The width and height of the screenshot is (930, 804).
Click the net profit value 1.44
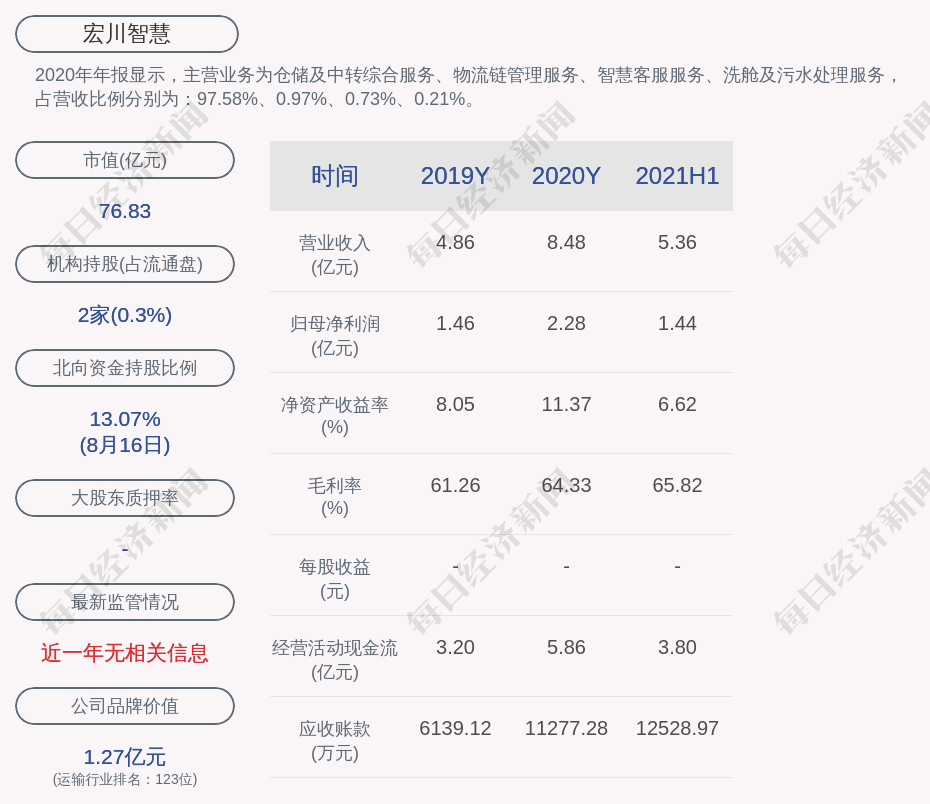point(677,324)
